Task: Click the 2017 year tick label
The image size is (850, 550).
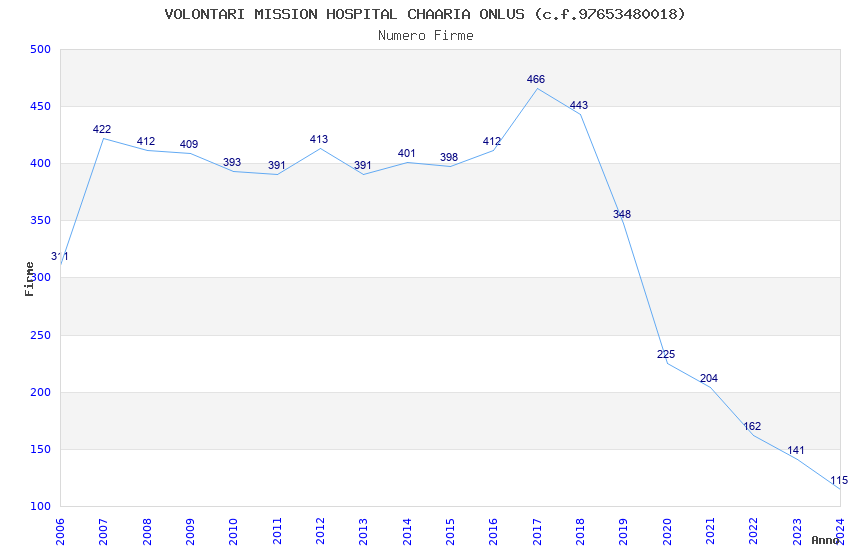Action: point(537,531)
